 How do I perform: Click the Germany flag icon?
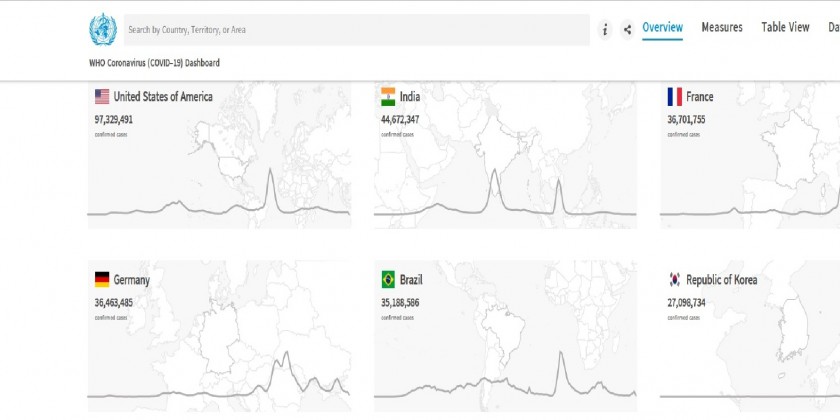[102, 280]
